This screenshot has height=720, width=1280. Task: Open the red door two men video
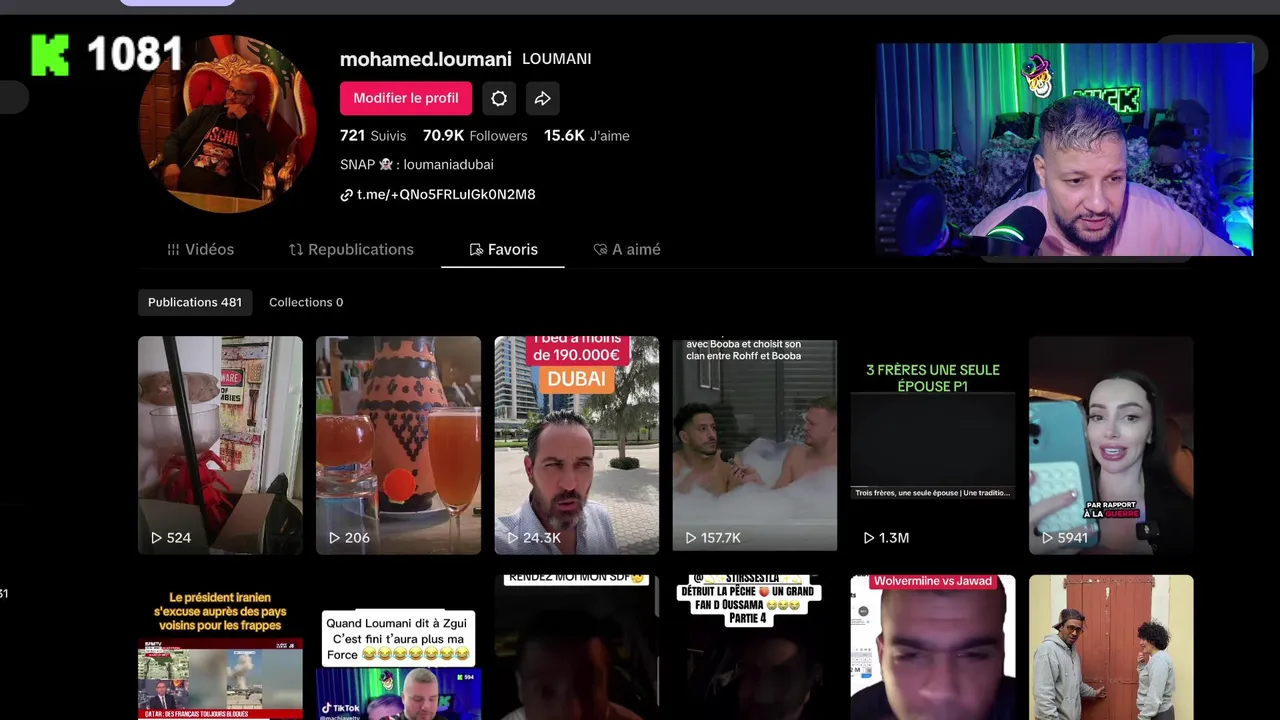(x=1111, y=647)
